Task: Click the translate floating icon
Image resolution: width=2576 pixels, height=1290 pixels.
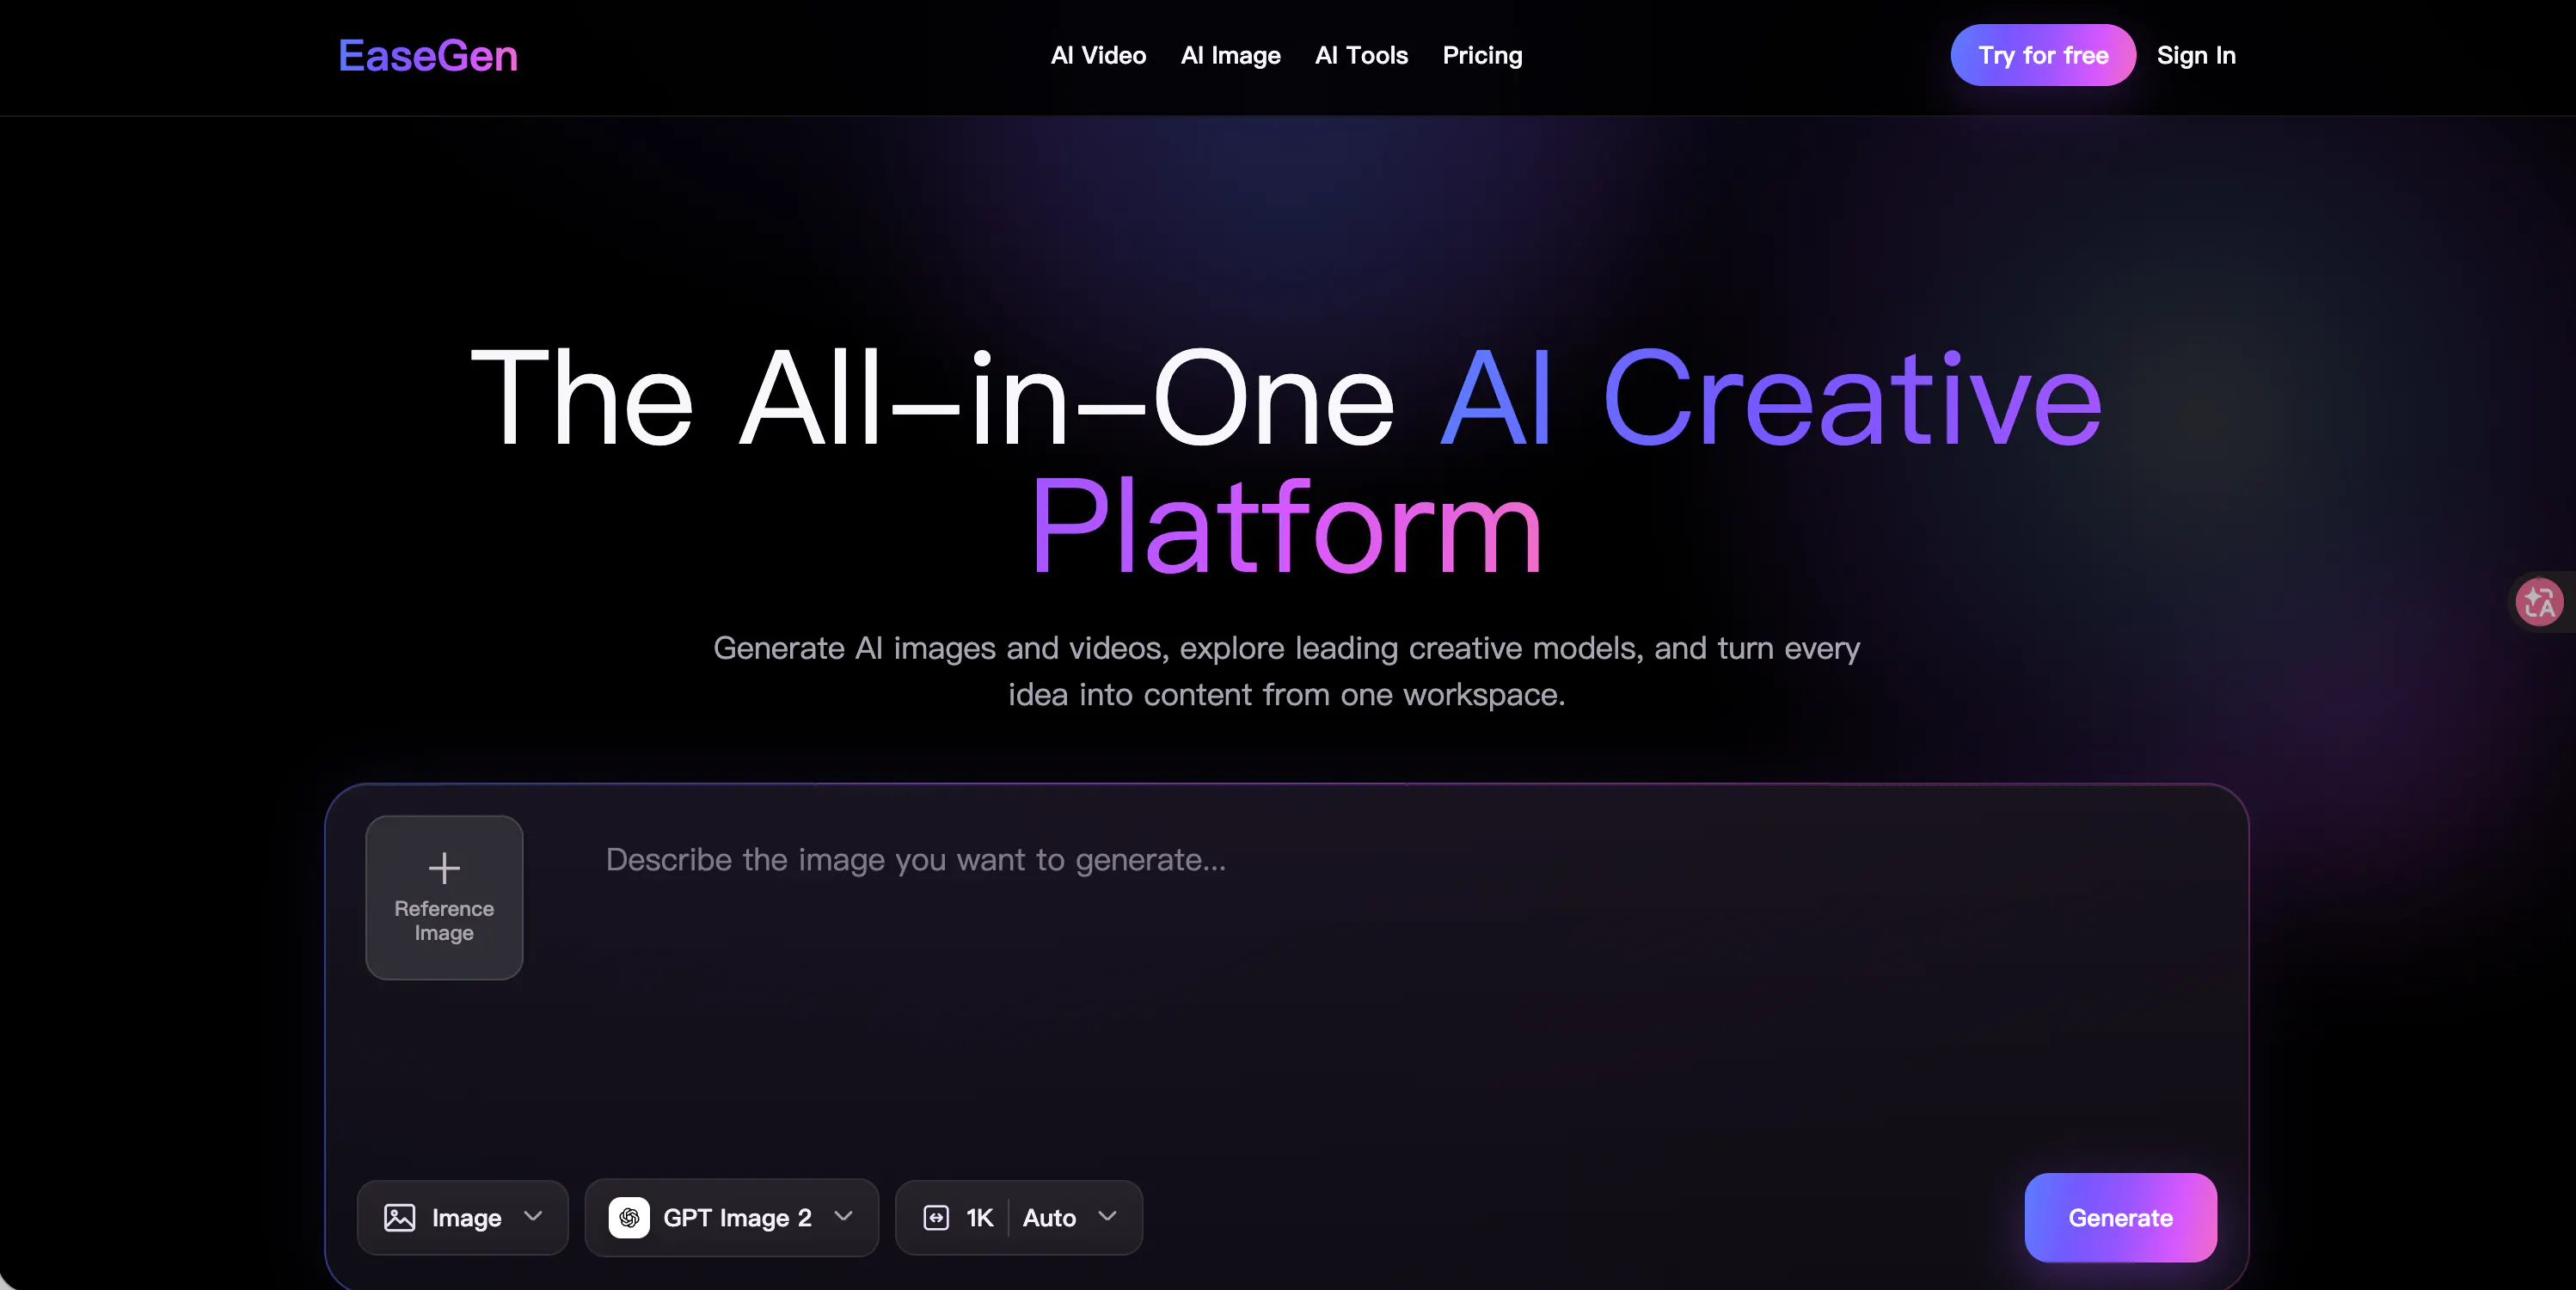Action: click(2539, 602)
